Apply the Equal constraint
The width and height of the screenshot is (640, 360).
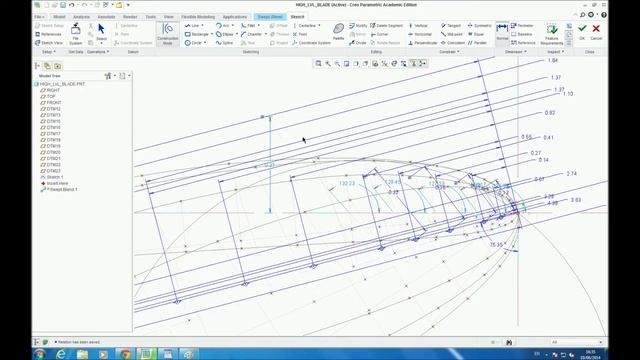click(x=476, y=34)
